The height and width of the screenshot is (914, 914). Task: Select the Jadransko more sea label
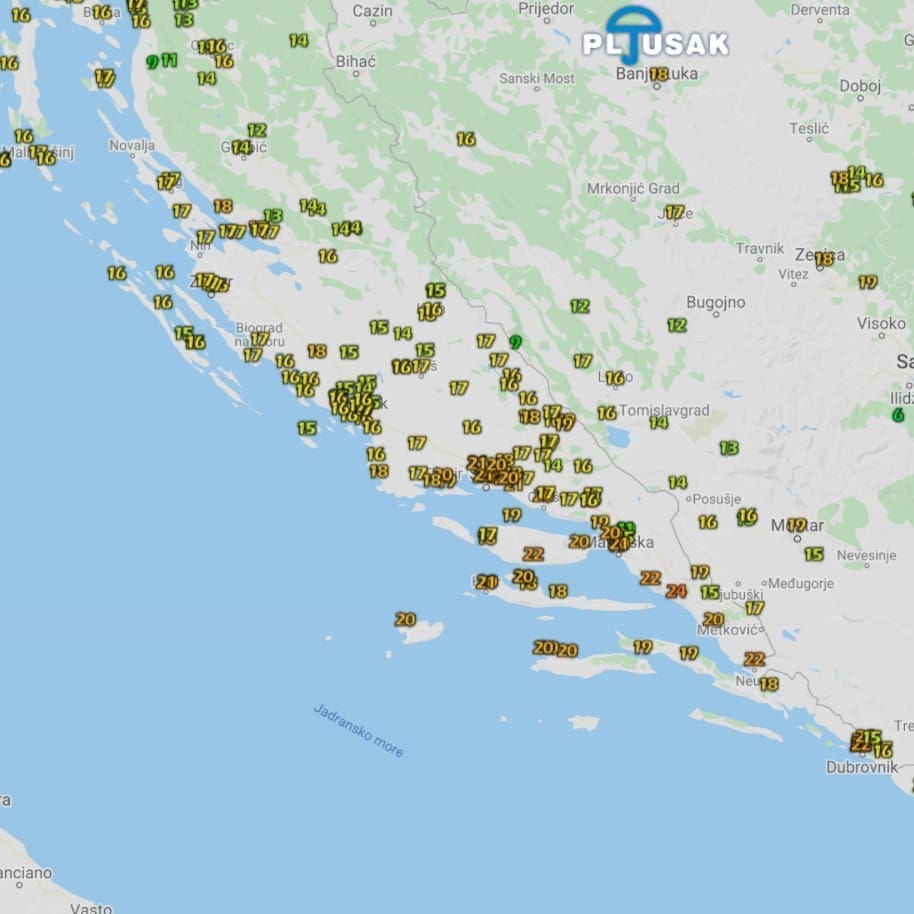click(x=358, y=730)
